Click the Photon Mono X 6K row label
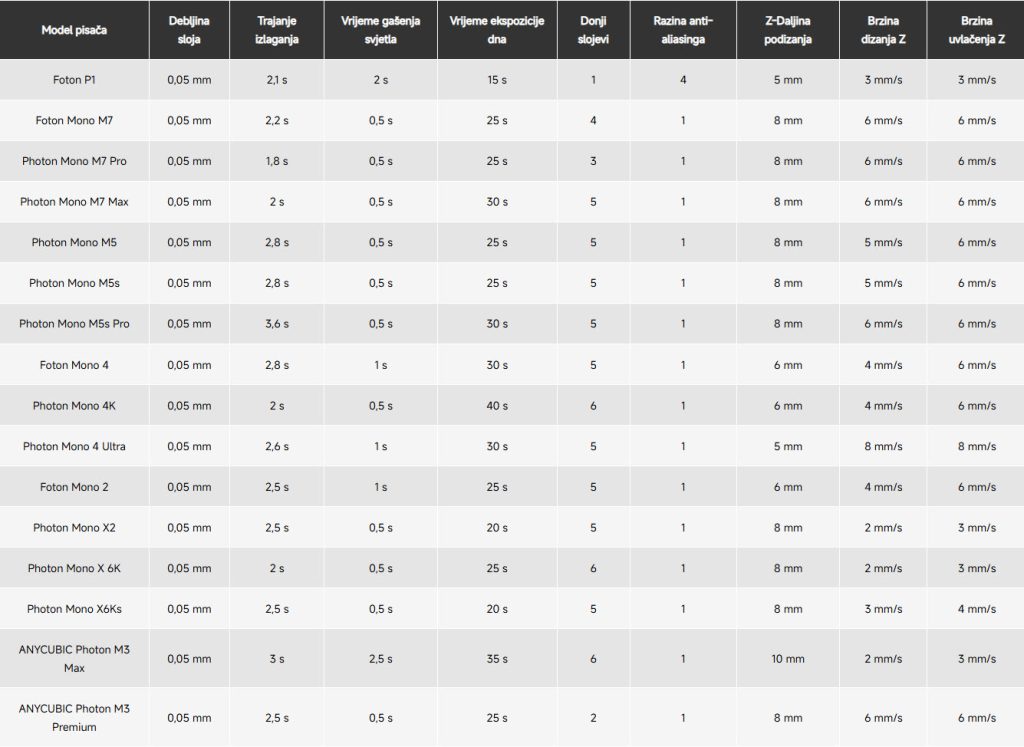The image size is (1024, 747). coord(74,568)
